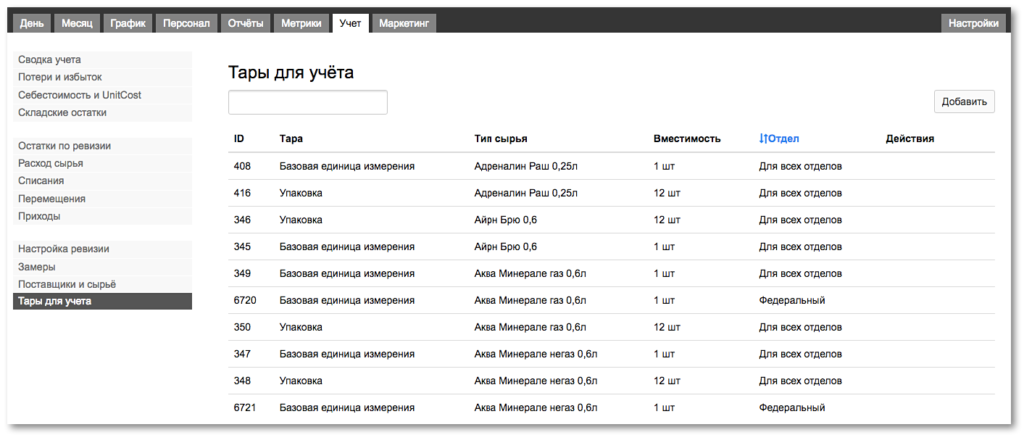
Task: Sort table by Отдел column
Action: coord(779,138)
